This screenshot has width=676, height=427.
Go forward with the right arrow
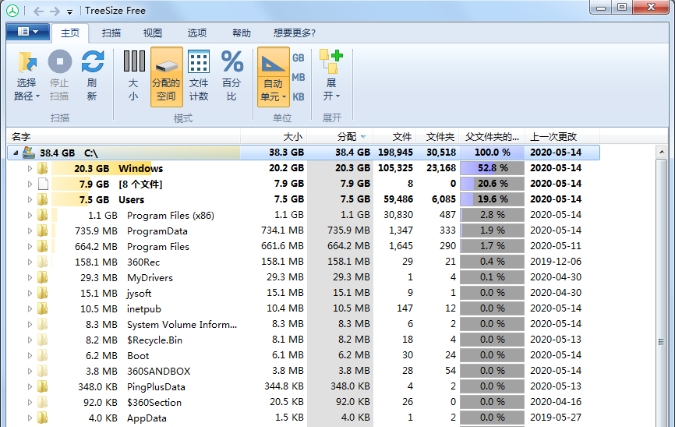[55, 11]
